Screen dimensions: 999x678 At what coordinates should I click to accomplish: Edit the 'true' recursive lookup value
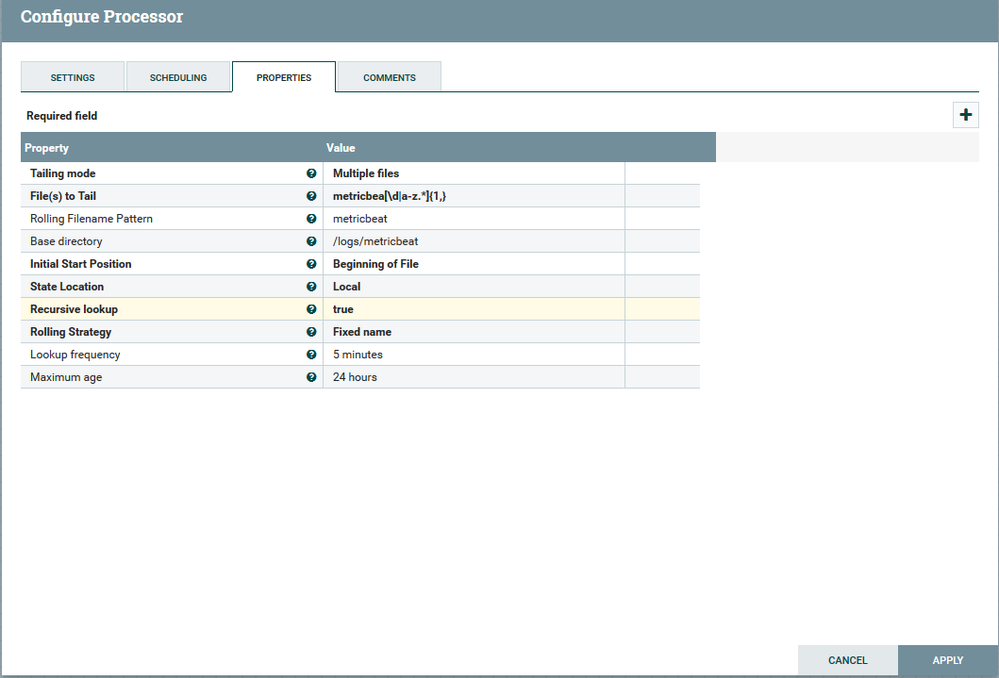(x=473, y=309)
